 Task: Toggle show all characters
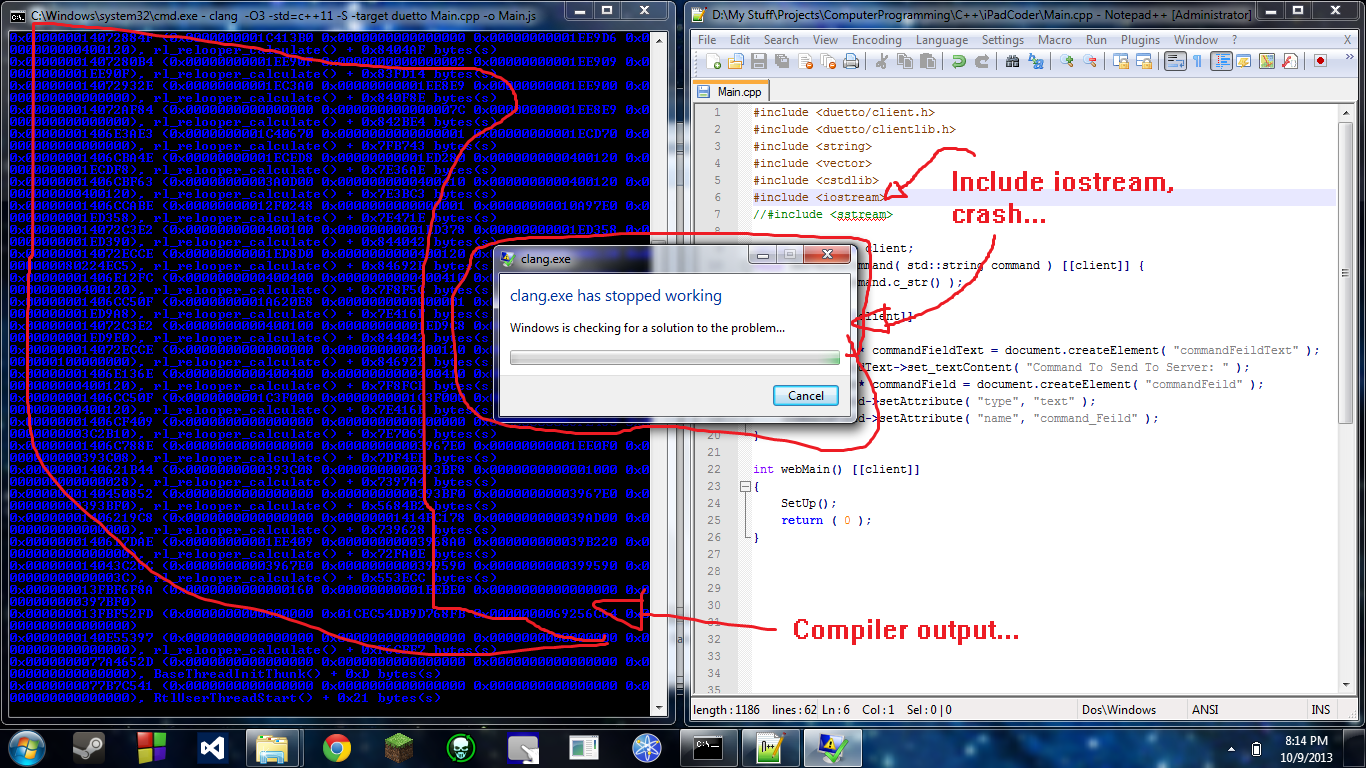coord(1198,61)
